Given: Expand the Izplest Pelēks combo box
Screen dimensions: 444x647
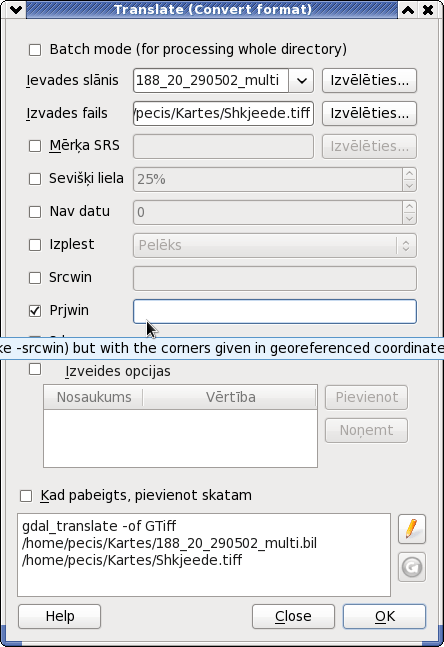Looking at the screenshot, I should click(x=274, y=246).
